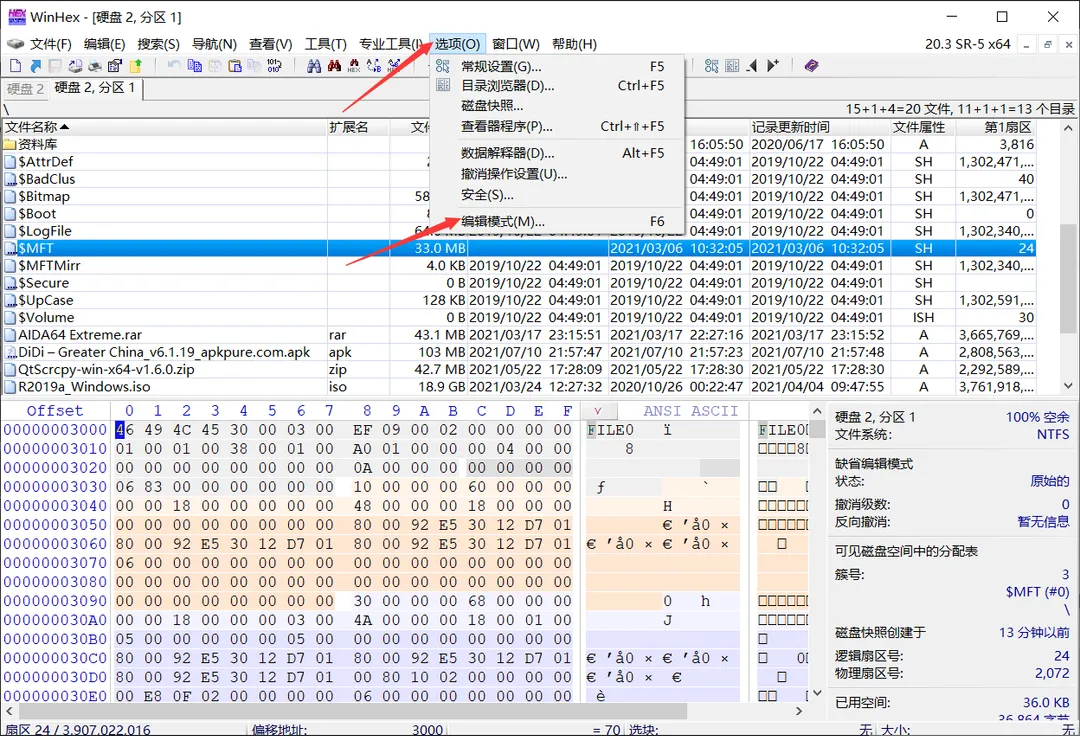Viewport: 1080px width, 736px height.
Task: Switch to the 硬盘 2 tab
Action: [x=25, y=89]
